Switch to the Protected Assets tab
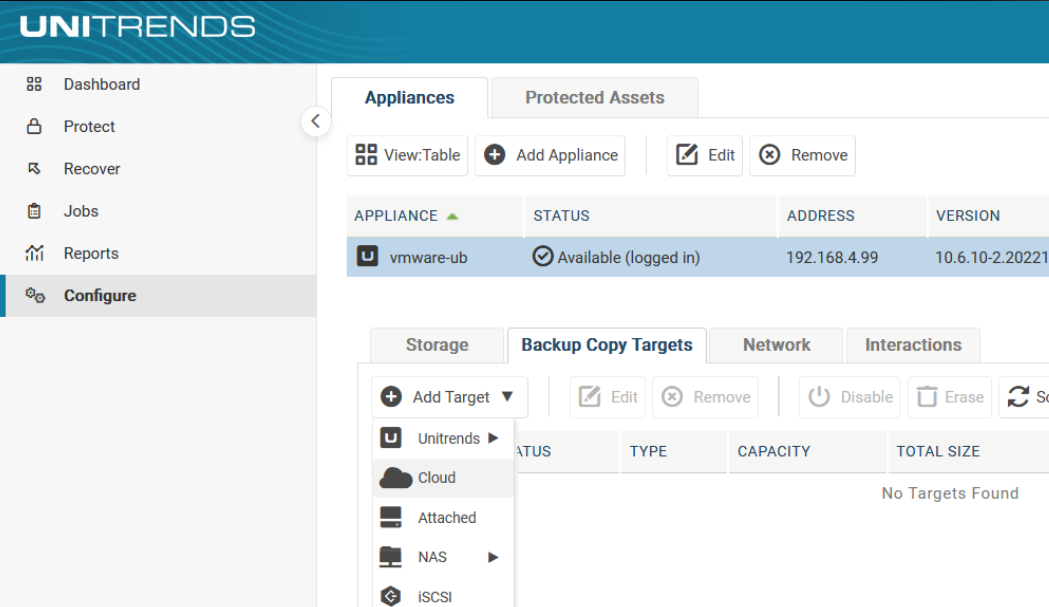 (595, 98)
